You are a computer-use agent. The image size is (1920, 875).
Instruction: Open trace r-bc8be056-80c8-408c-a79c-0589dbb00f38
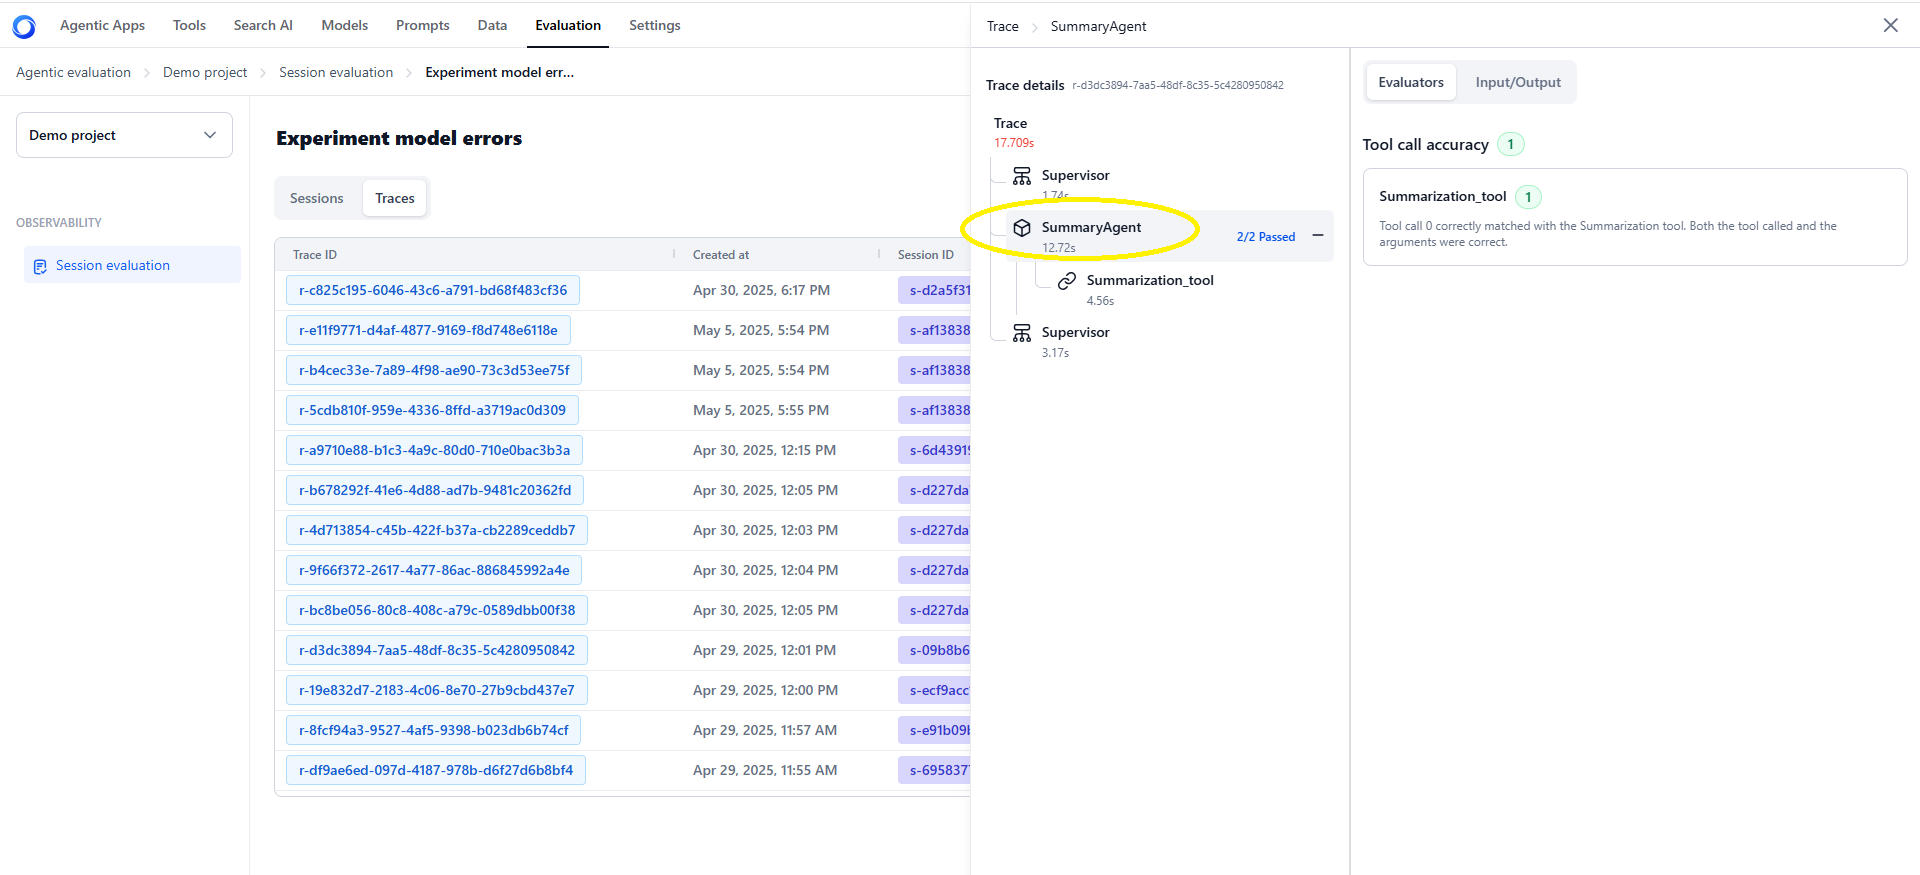(437, 610)
